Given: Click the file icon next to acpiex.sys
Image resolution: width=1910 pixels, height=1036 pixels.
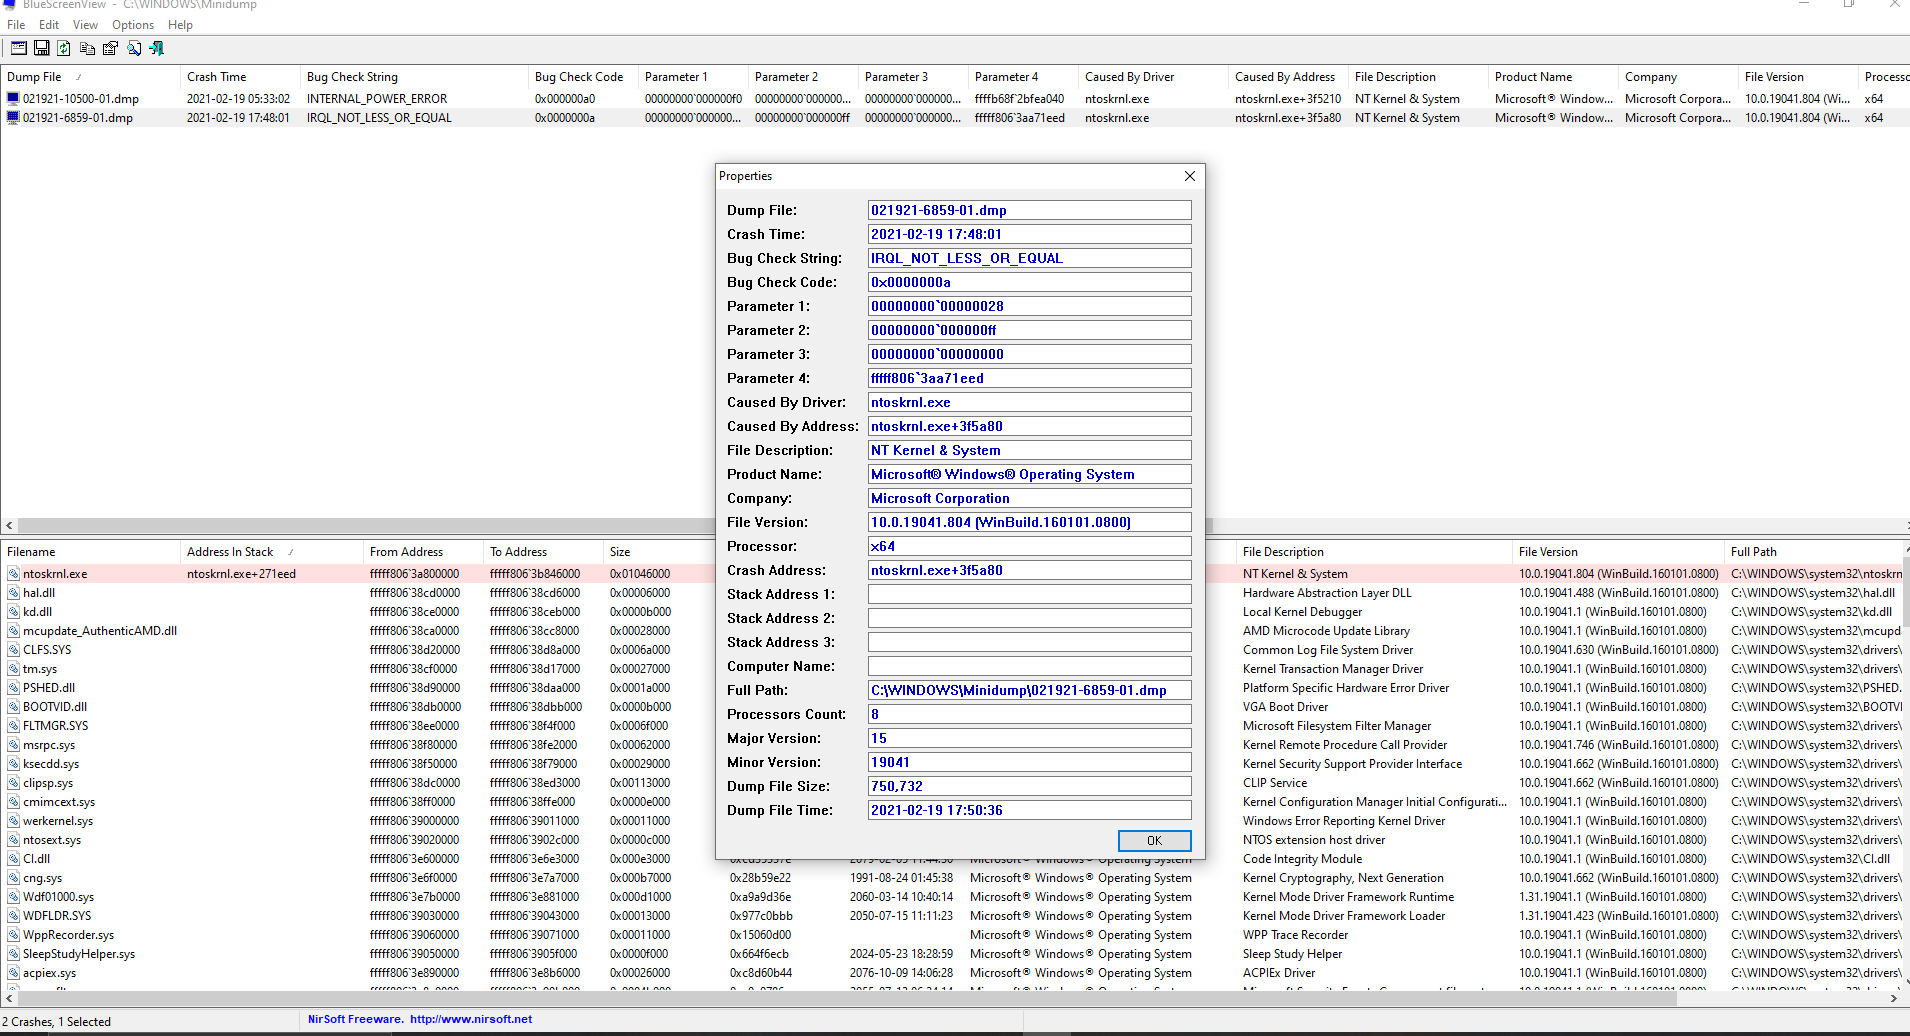Looking at the screenshot, I should [x=14, y=973].
